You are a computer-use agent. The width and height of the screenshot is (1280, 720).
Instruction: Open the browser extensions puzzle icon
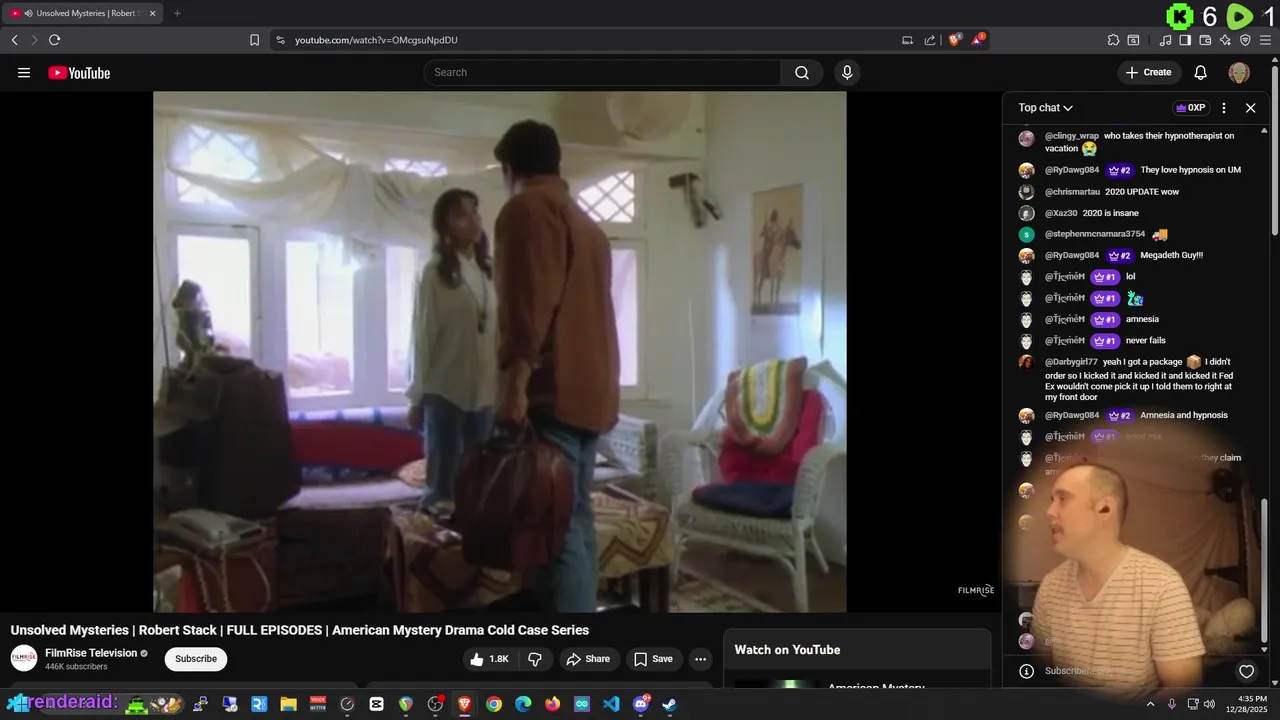coord(1113,40)
